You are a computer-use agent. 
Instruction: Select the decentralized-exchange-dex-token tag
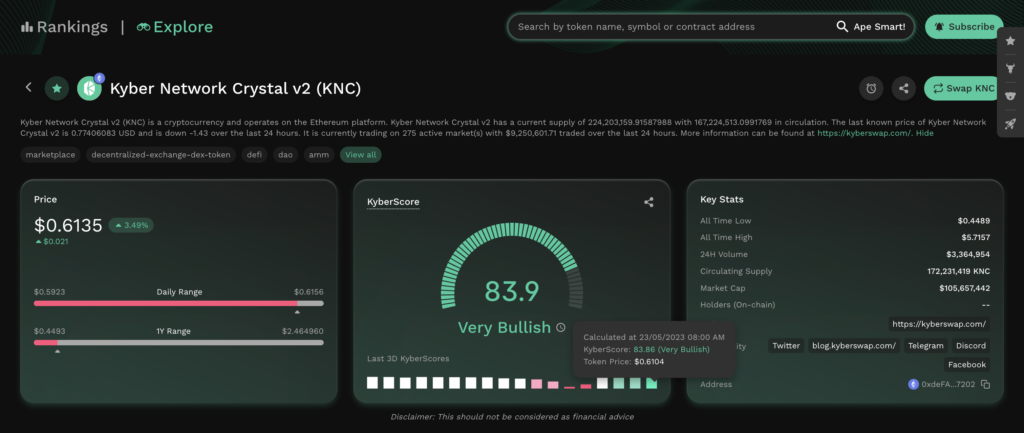tap(161, 155)
